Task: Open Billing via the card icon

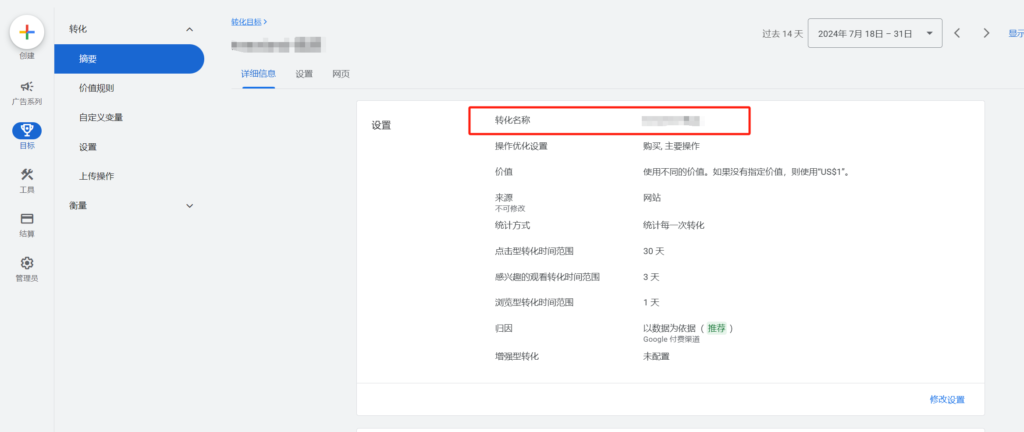Action: tap(27, 219)
